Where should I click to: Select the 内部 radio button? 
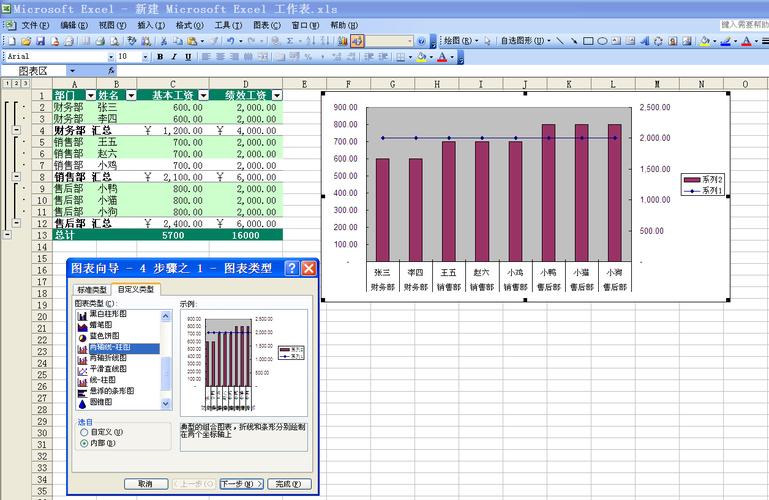click(84, 443)
